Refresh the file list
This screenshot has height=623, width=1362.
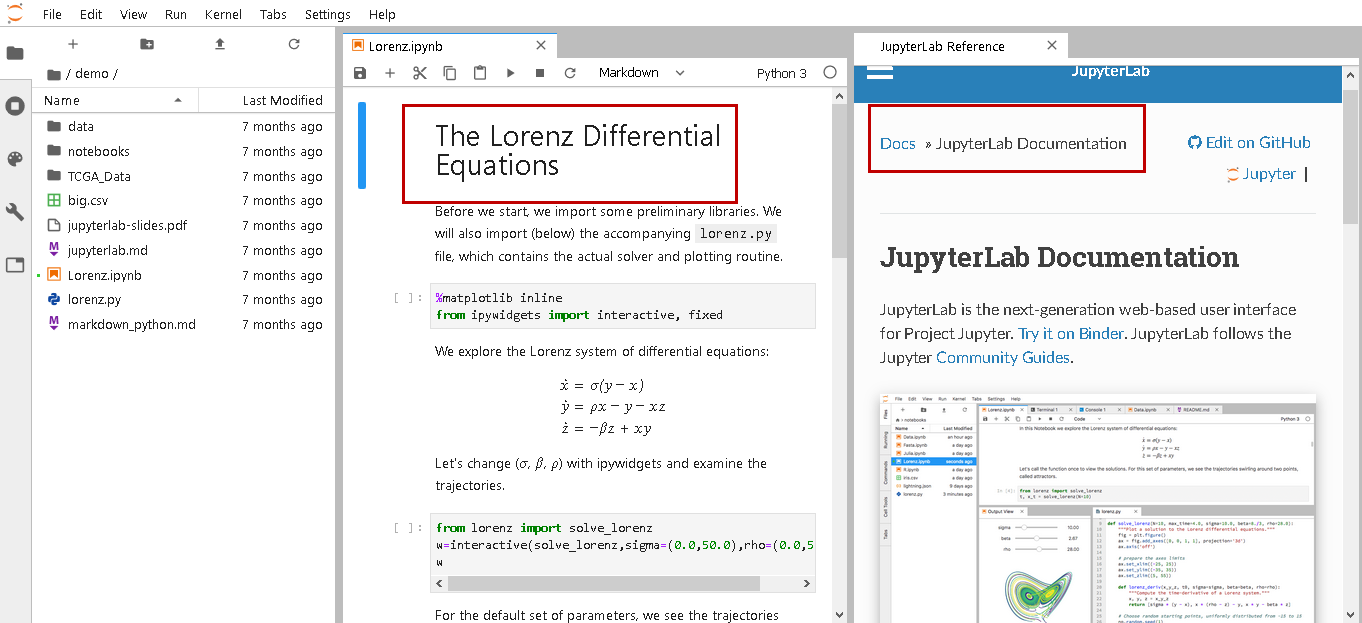click(294, 44)
